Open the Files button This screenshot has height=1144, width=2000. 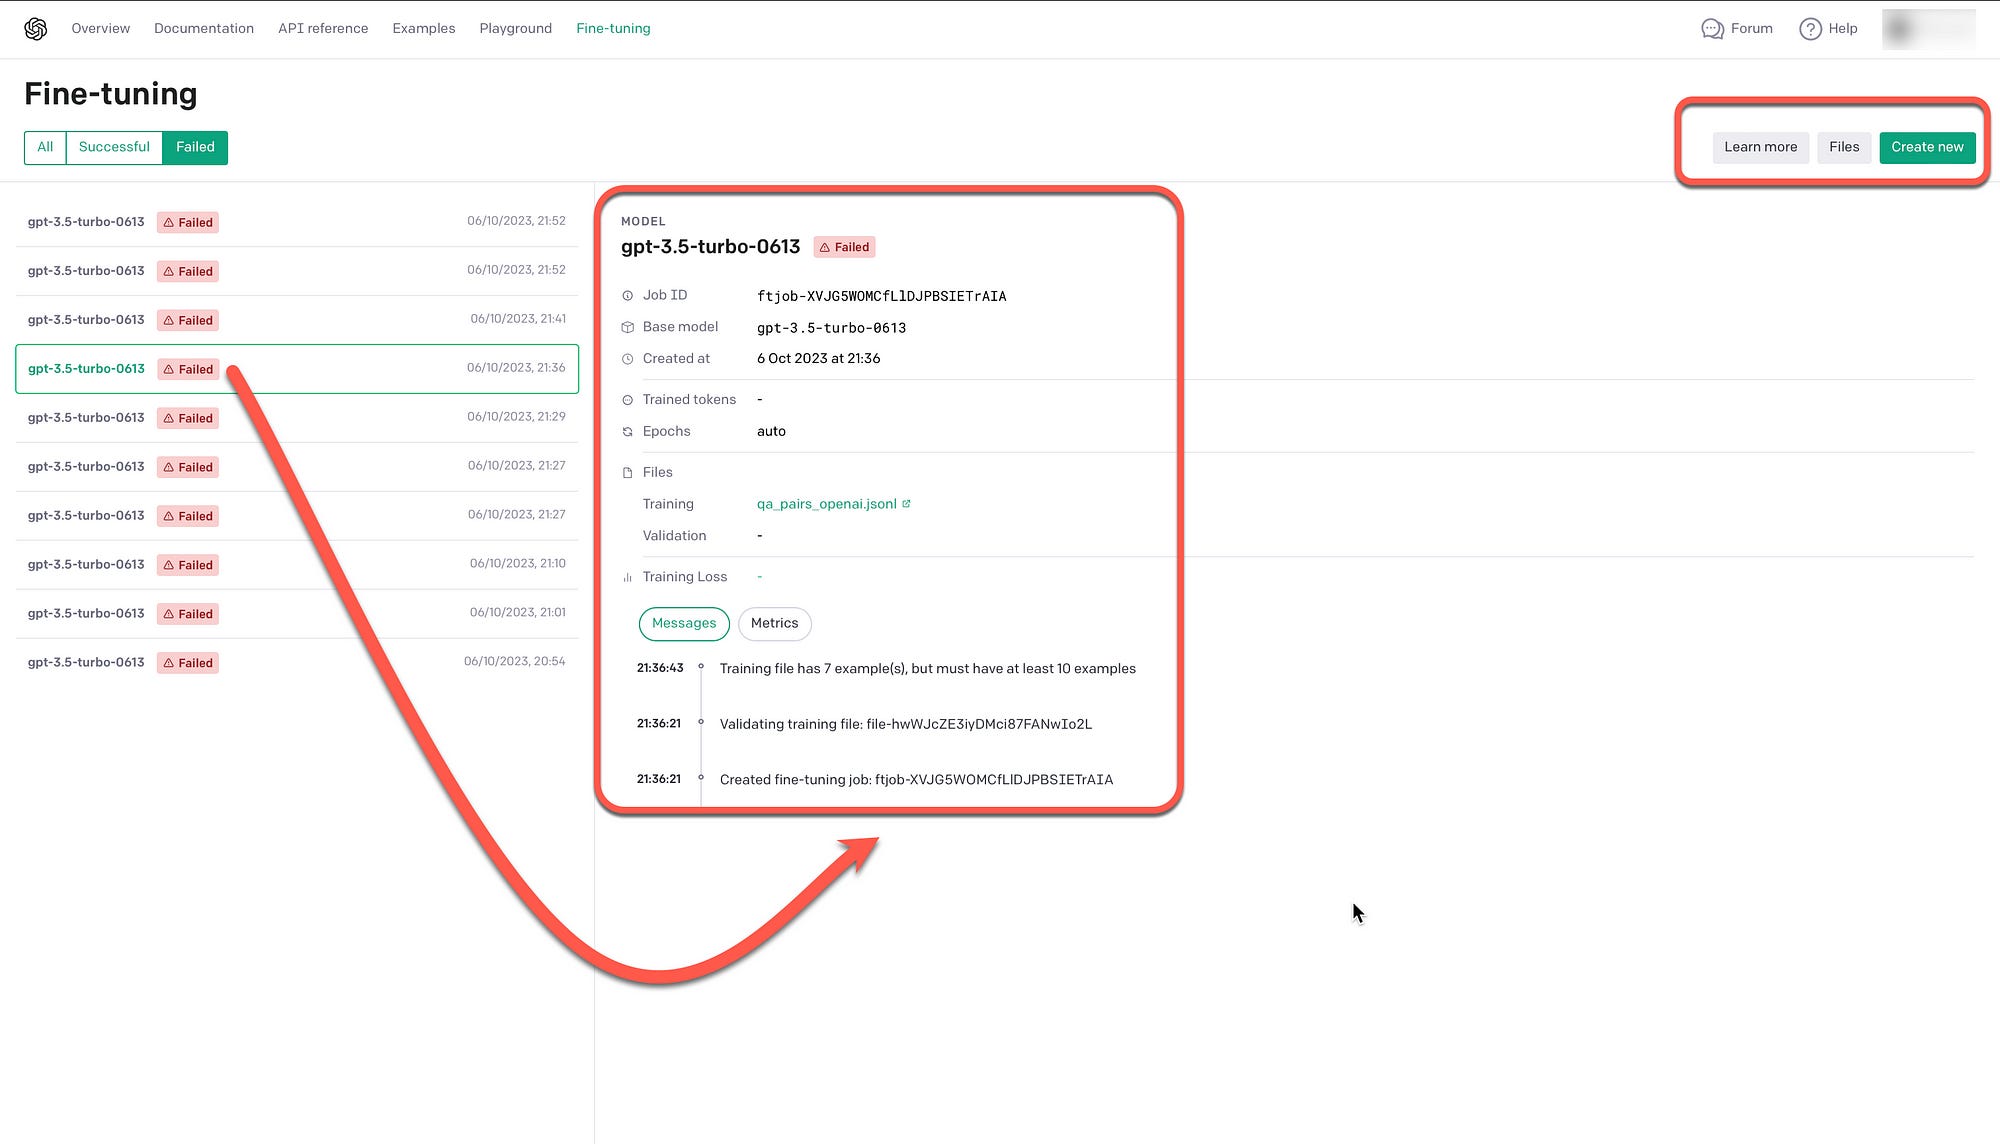[x=1843, y=147]
